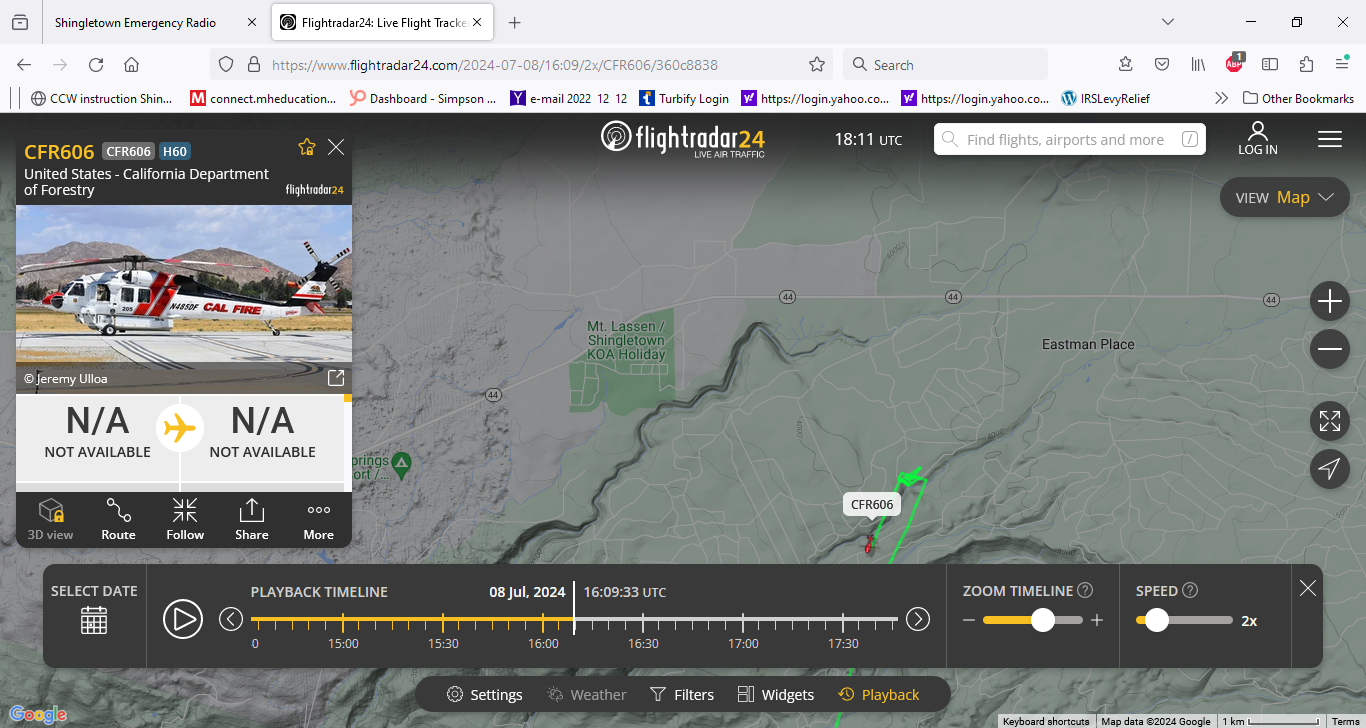Image resolution: width=1366 pixels, height=728 pixels.
Task: Zoom in map with plus icon
Action: pyautogui.click(x=1329, y=301)
